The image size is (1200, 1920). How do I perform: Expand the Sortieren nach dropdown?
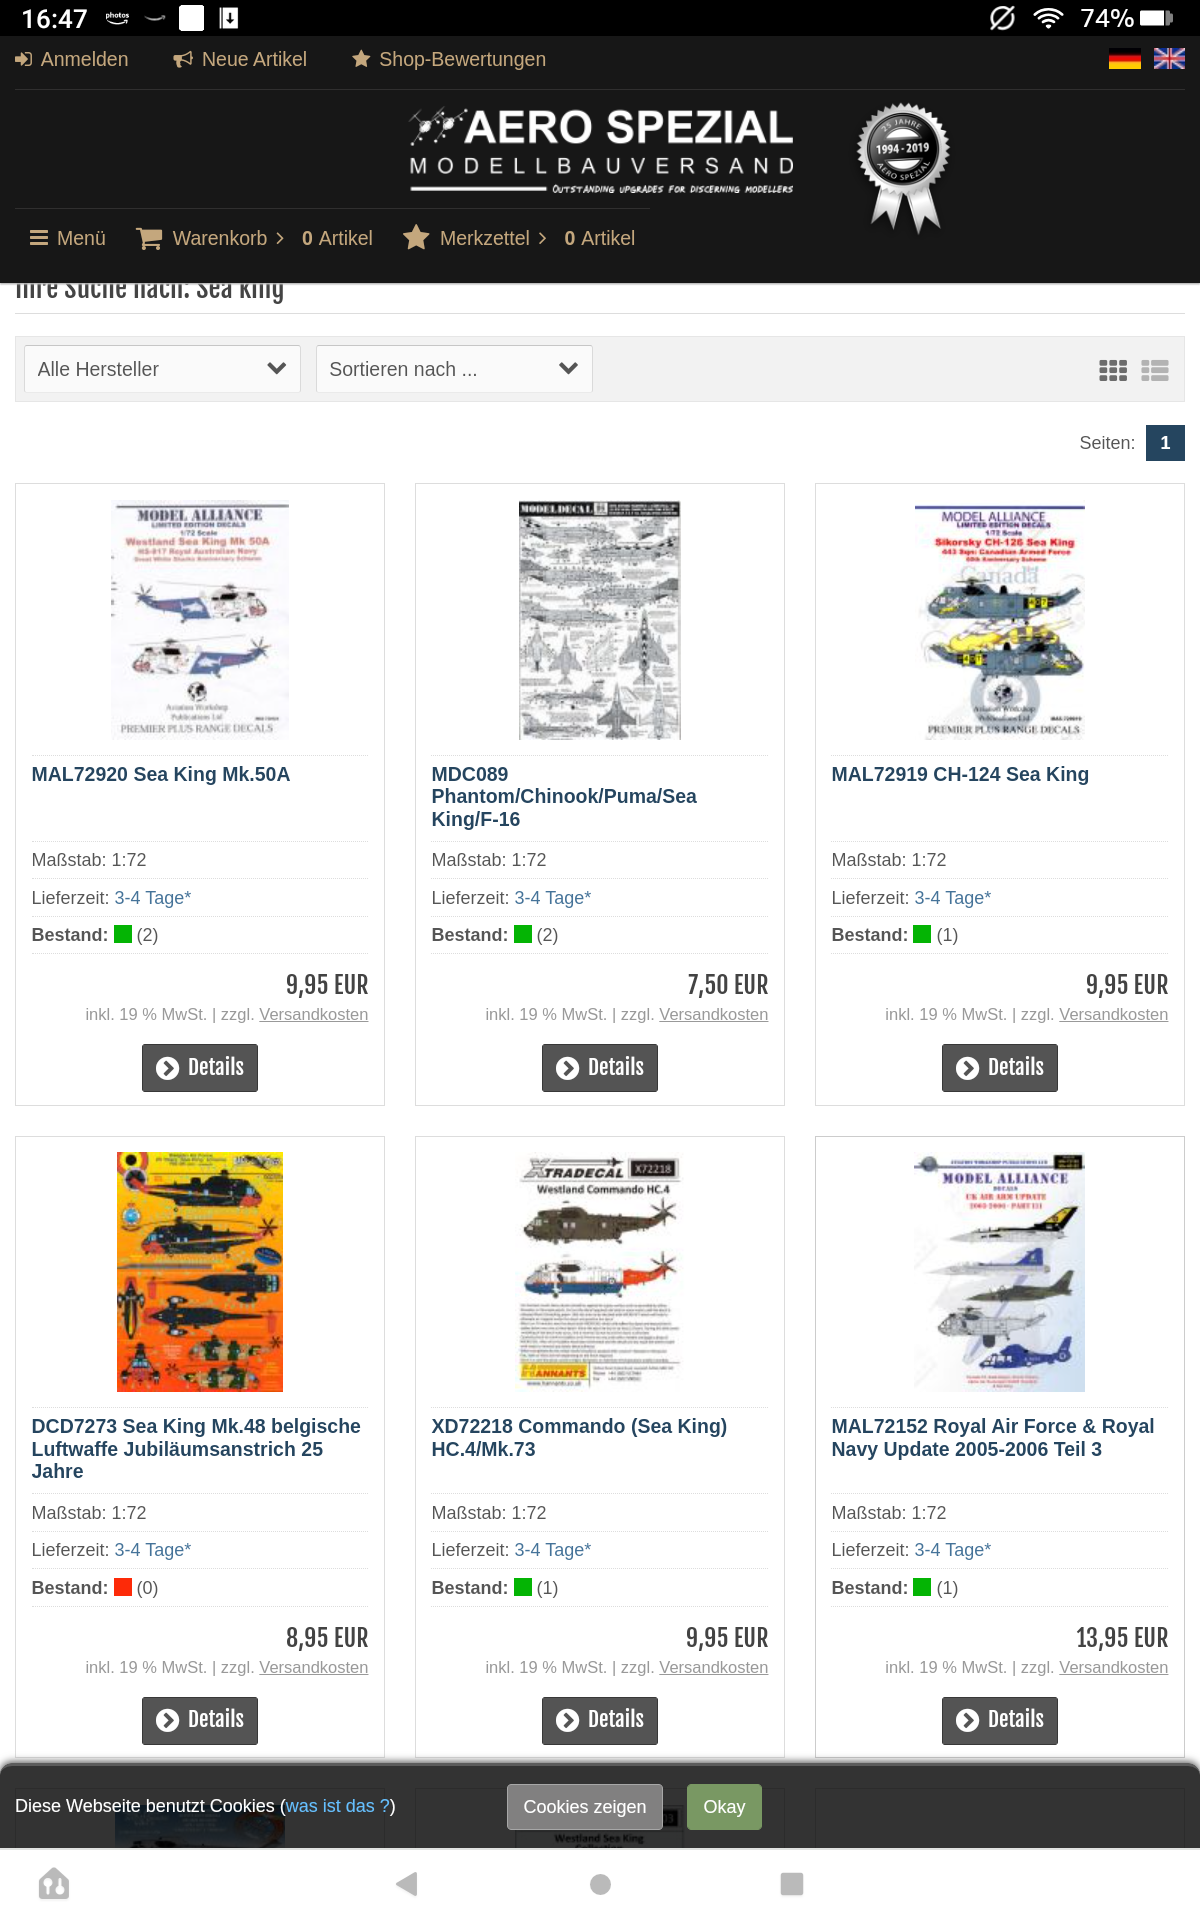(454, 369)
